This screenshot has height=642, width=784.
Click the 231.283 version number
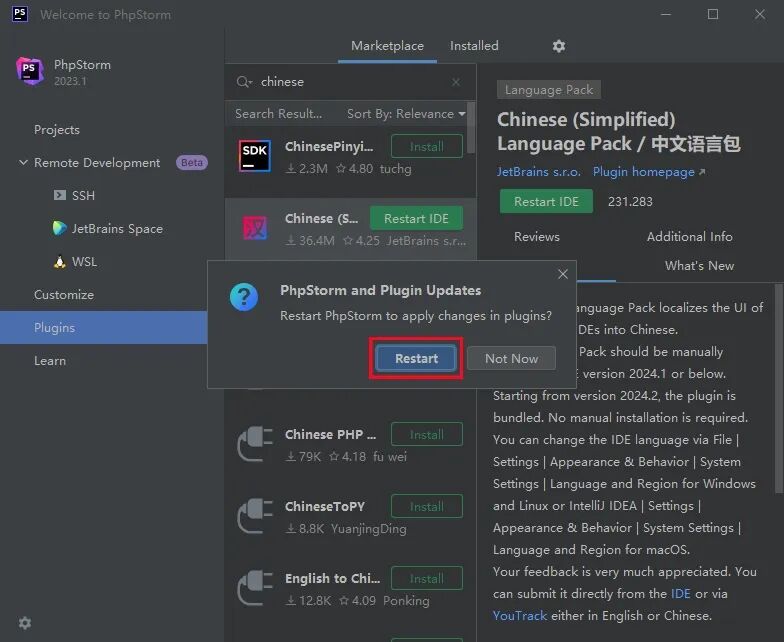click(x=630, y=202)
